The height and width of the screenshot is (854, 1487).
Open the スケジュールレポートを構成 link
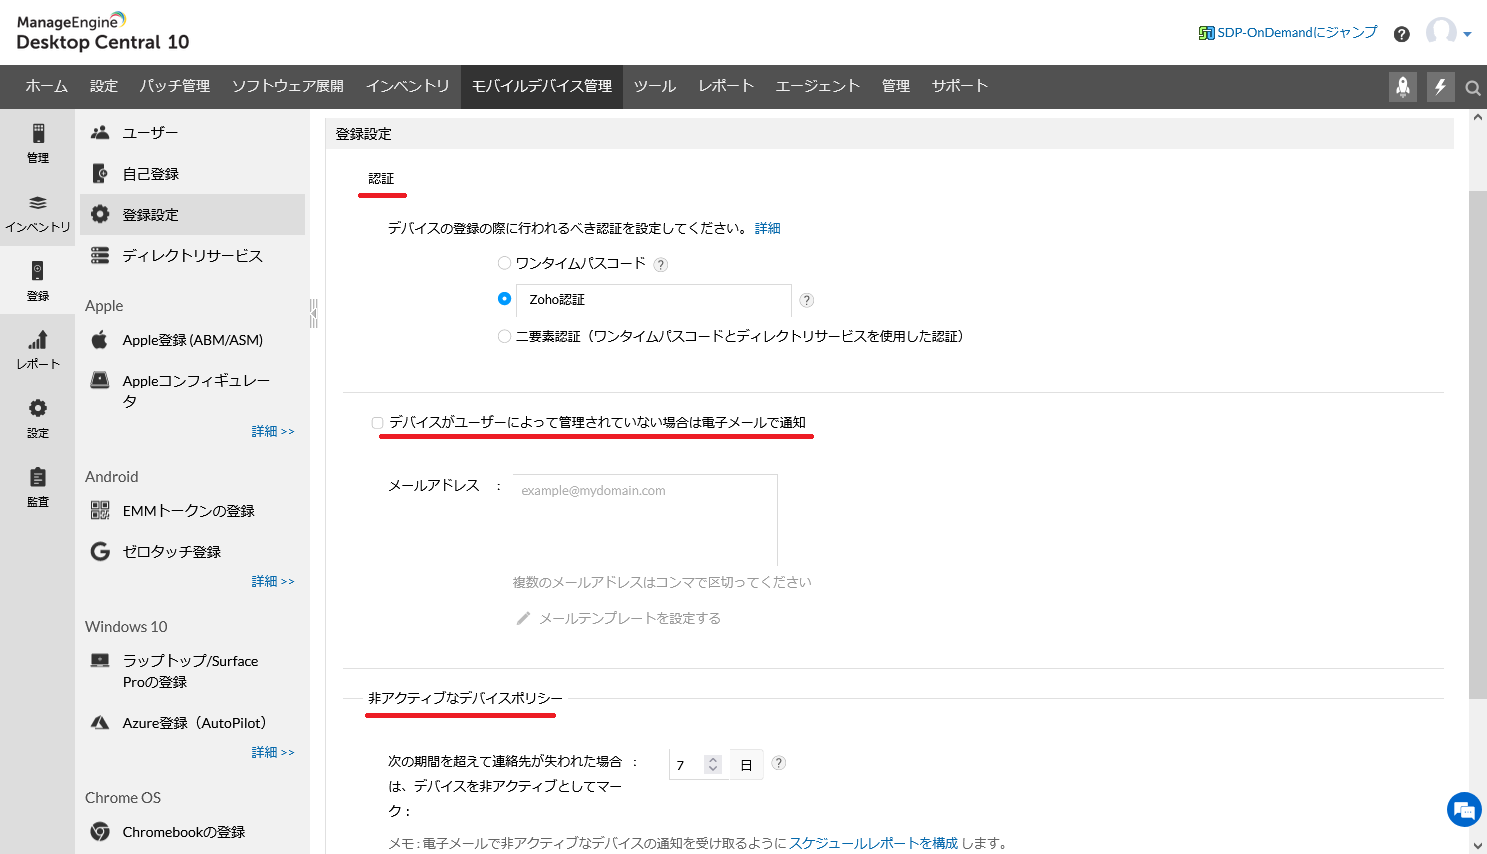tap(874, 843)
